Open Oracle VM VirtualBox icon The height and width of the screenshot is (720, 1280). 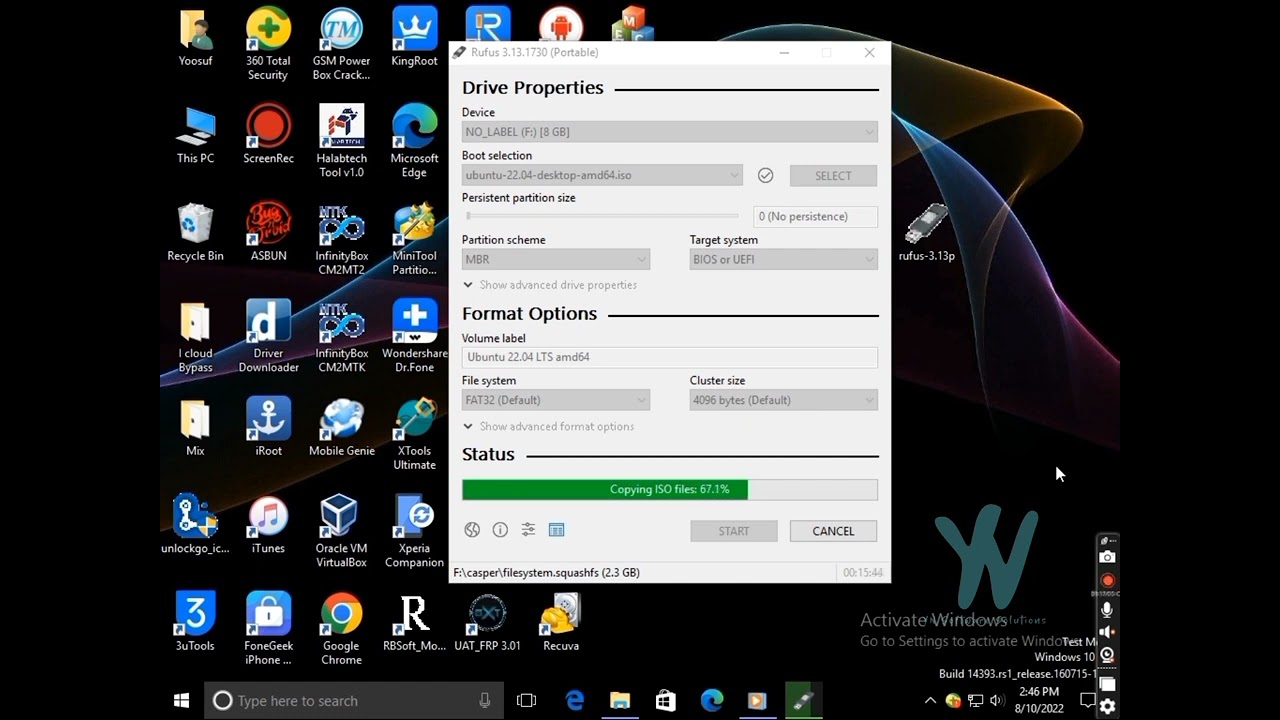point(341,532)
